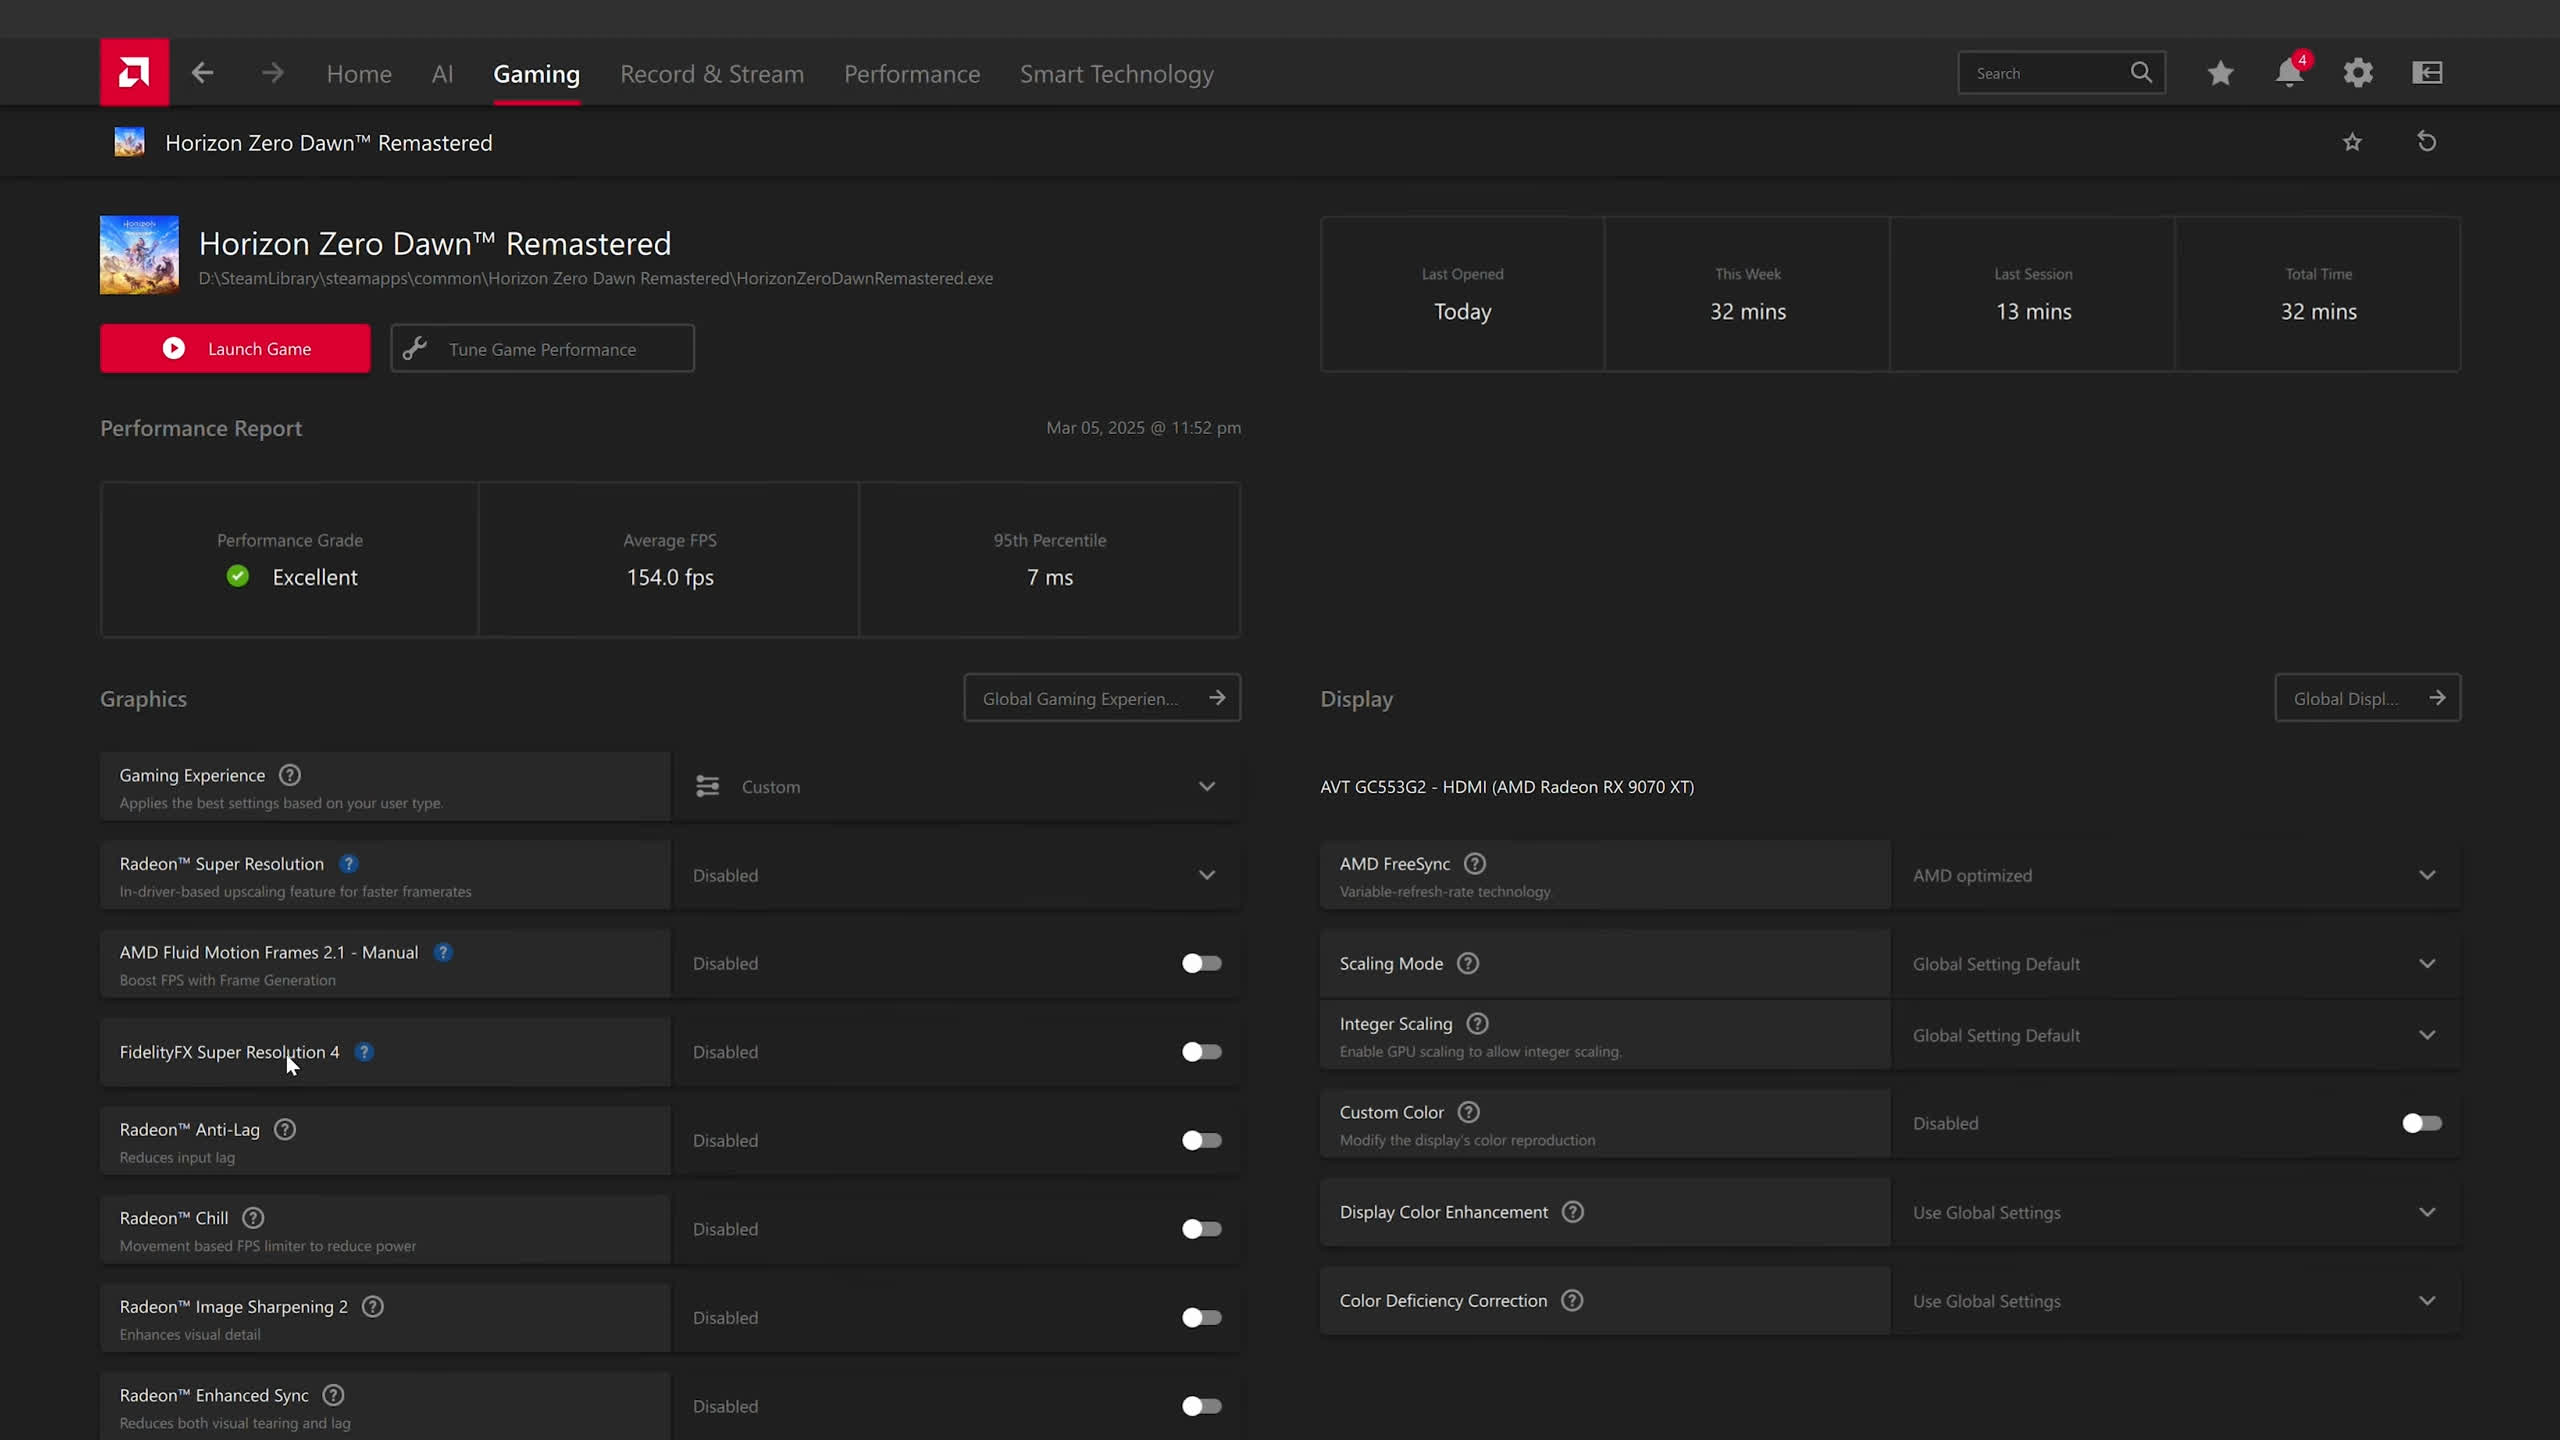Show help for Gaming Experience
The height and width of the screenshot is (1440, 2560).
[x=290, y=775]
